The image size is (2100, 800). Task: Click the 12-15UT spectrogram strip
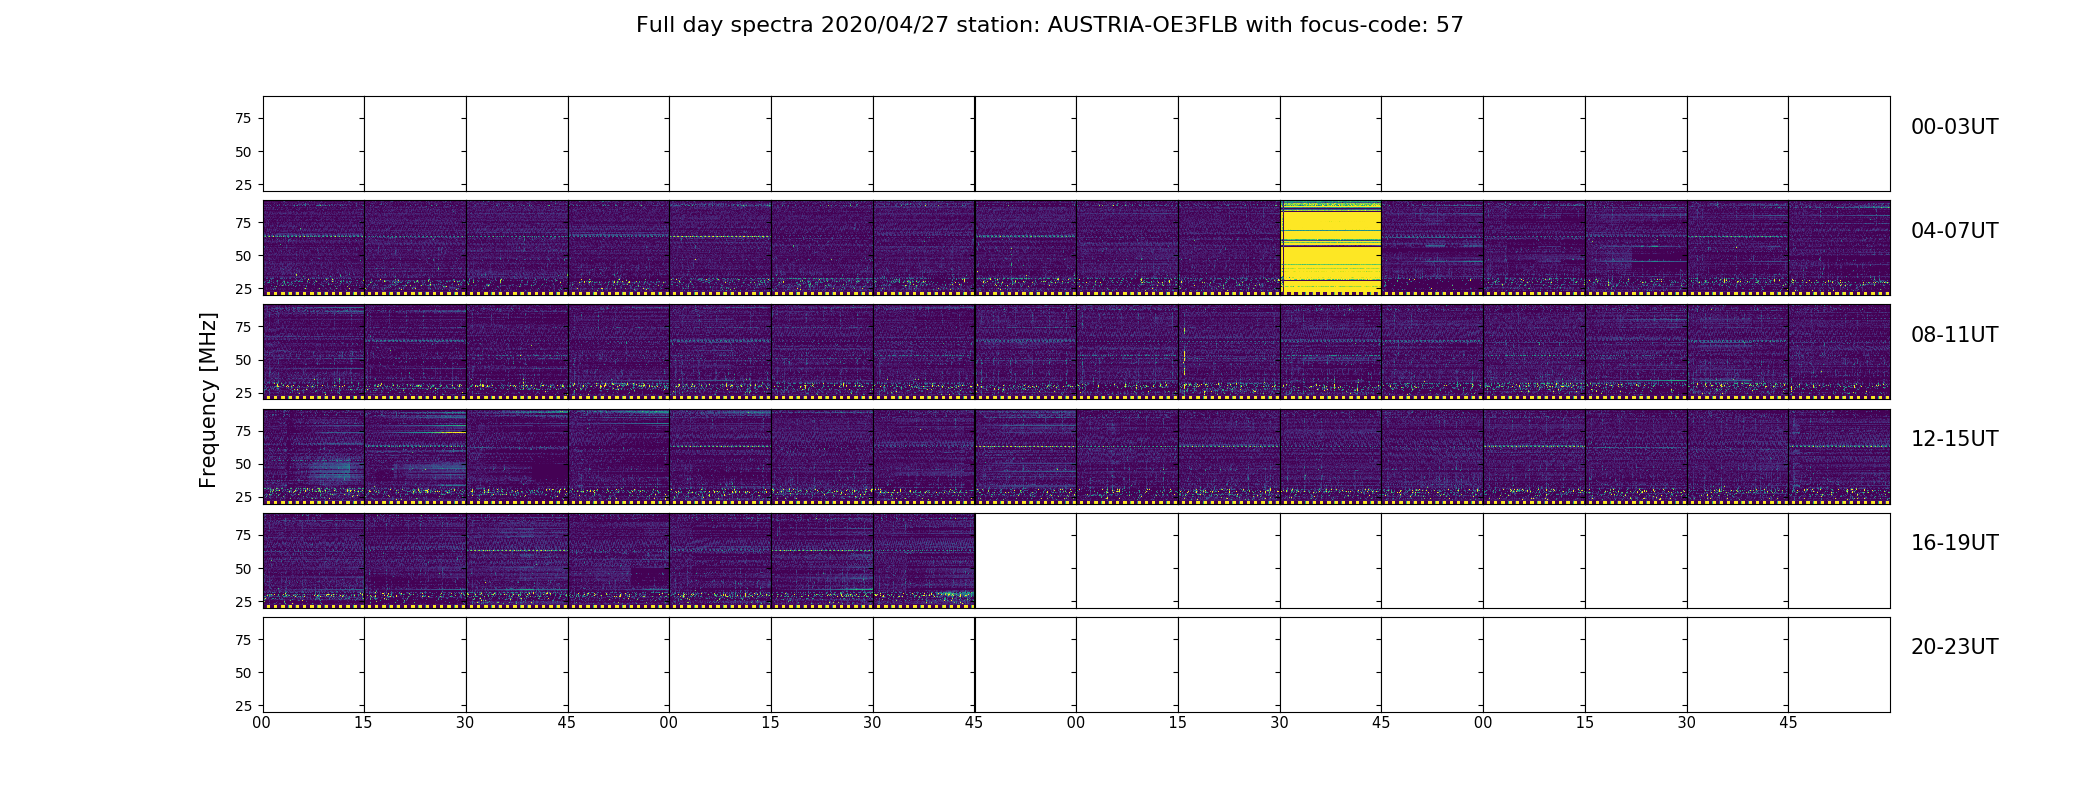click(x=1076, y=456)
